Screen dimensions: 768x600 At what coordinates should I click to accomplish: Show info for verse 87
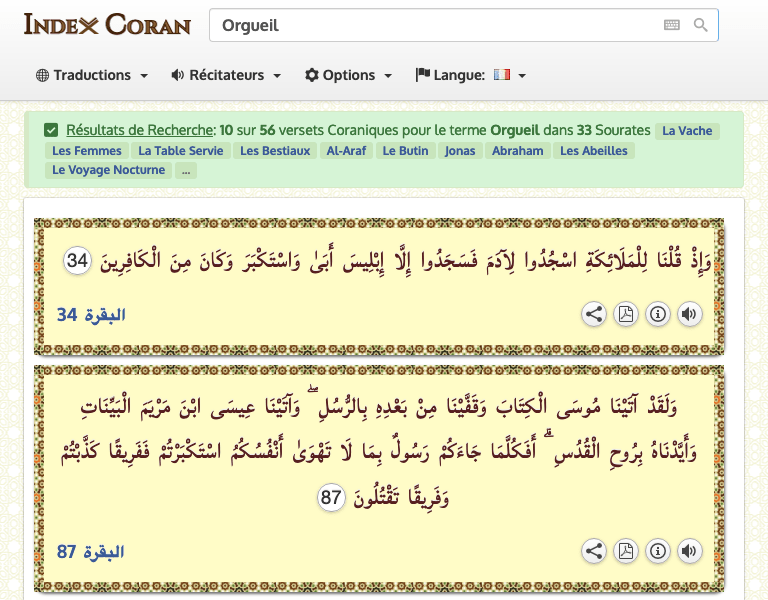(x=657, y=551)
